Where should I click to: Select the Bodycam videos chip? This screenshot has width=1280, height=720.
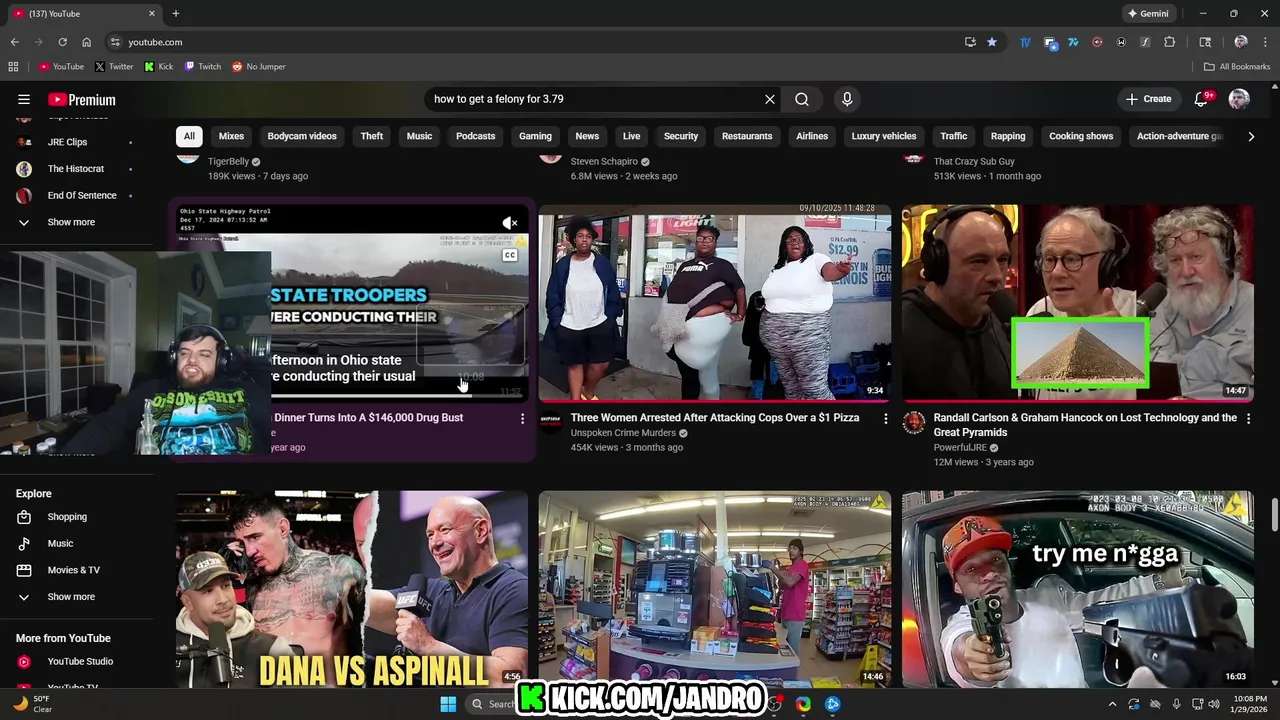[x=302, y=136]
